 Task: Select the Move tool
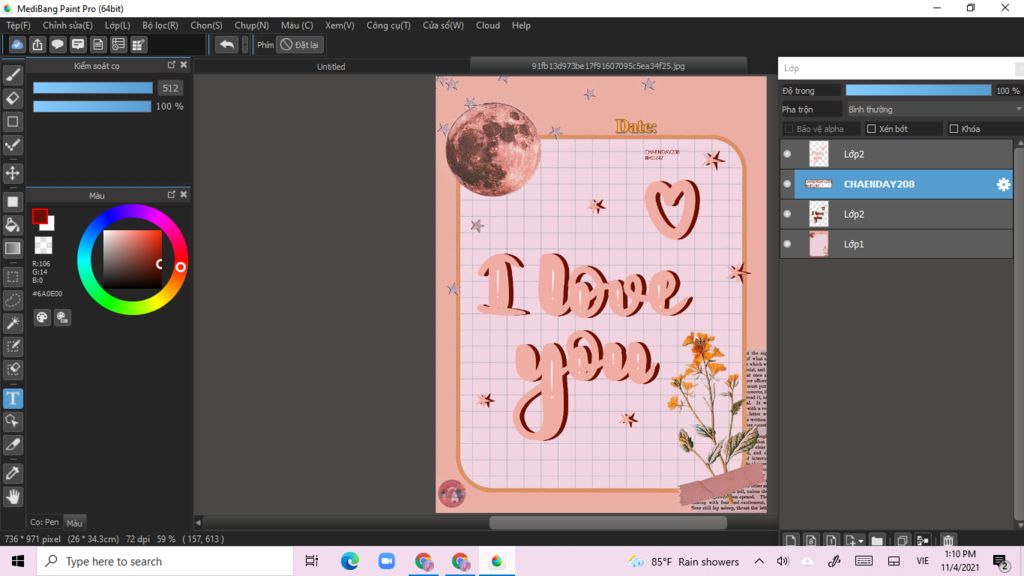(12, 173)
